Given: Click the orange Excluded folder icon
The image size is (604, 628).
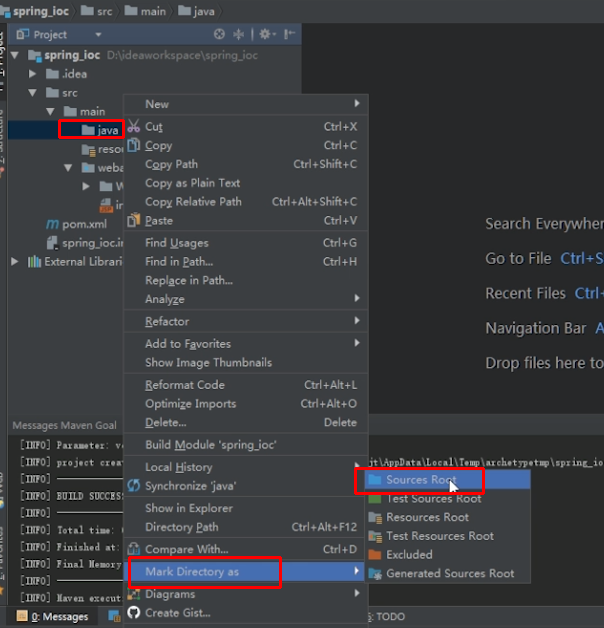Looking at the screenshot, I should (375, 554).
